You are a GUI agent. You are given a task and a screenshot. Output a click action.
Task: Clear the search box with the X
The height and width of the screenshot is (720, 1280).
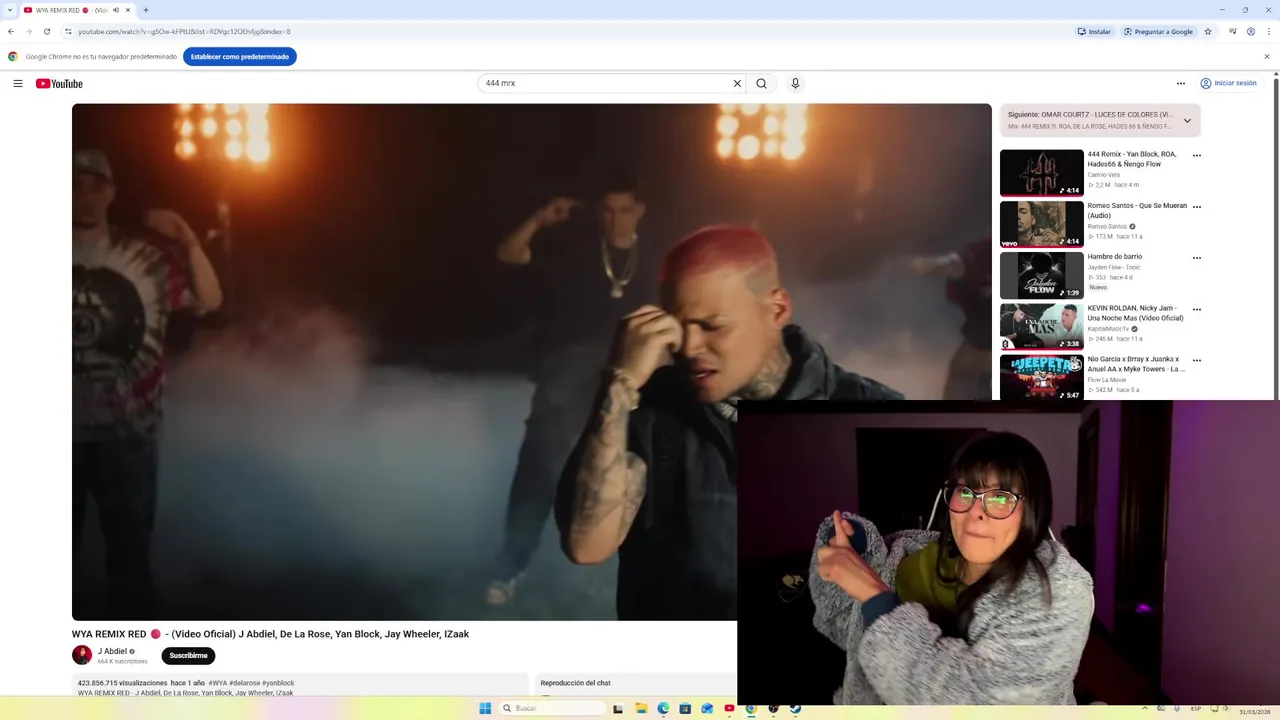click(737, 84)
